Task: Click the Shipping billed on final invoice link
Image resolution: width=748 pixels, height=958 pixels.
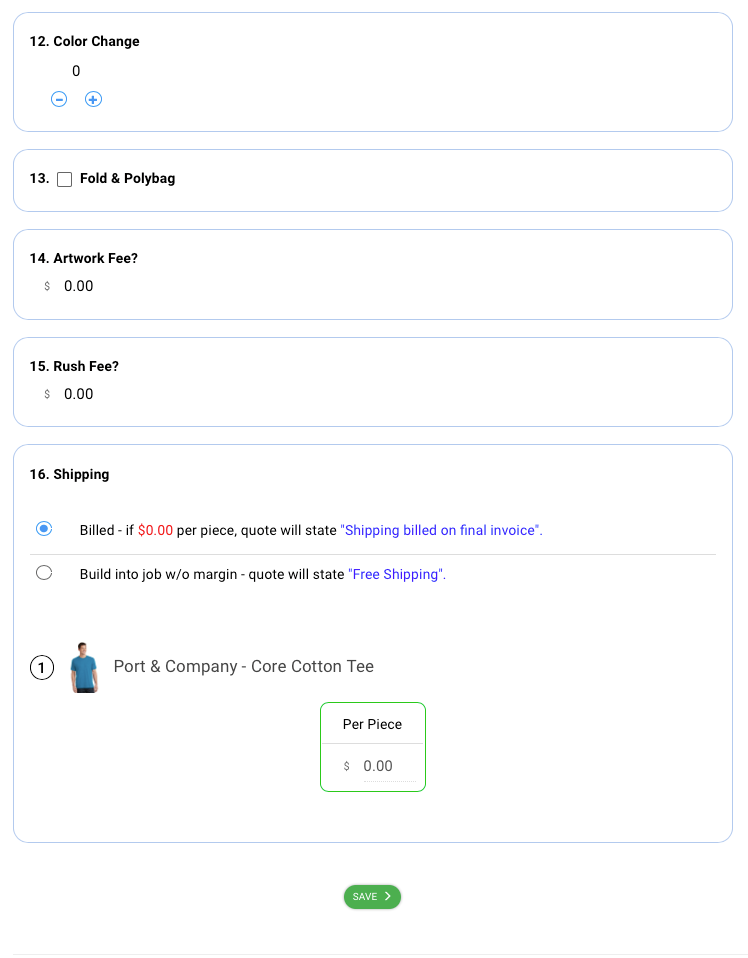Action: pyautogui.click(x=441, y=530)
